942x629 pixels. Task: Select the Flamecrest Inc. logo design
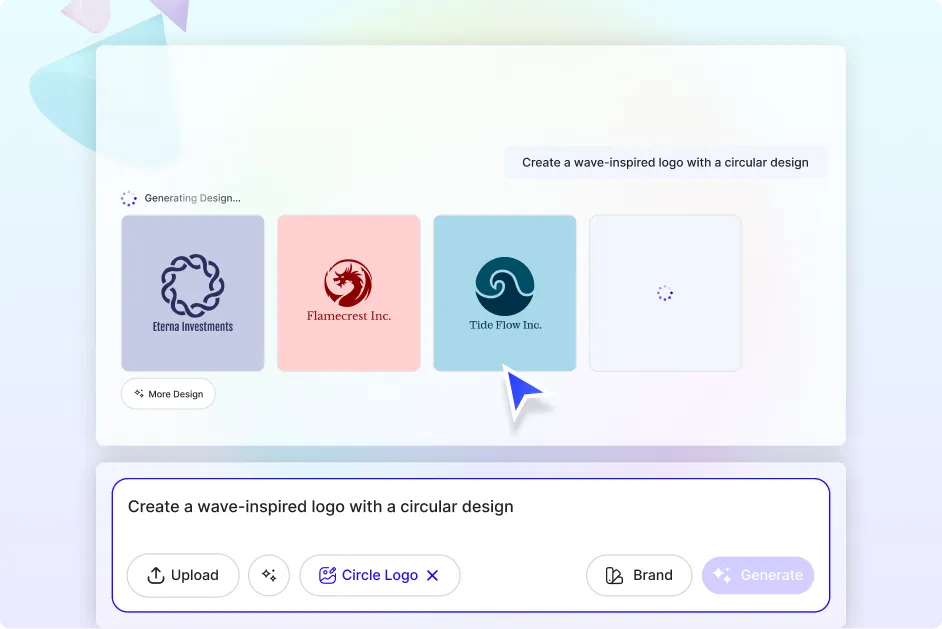(348, 292)
